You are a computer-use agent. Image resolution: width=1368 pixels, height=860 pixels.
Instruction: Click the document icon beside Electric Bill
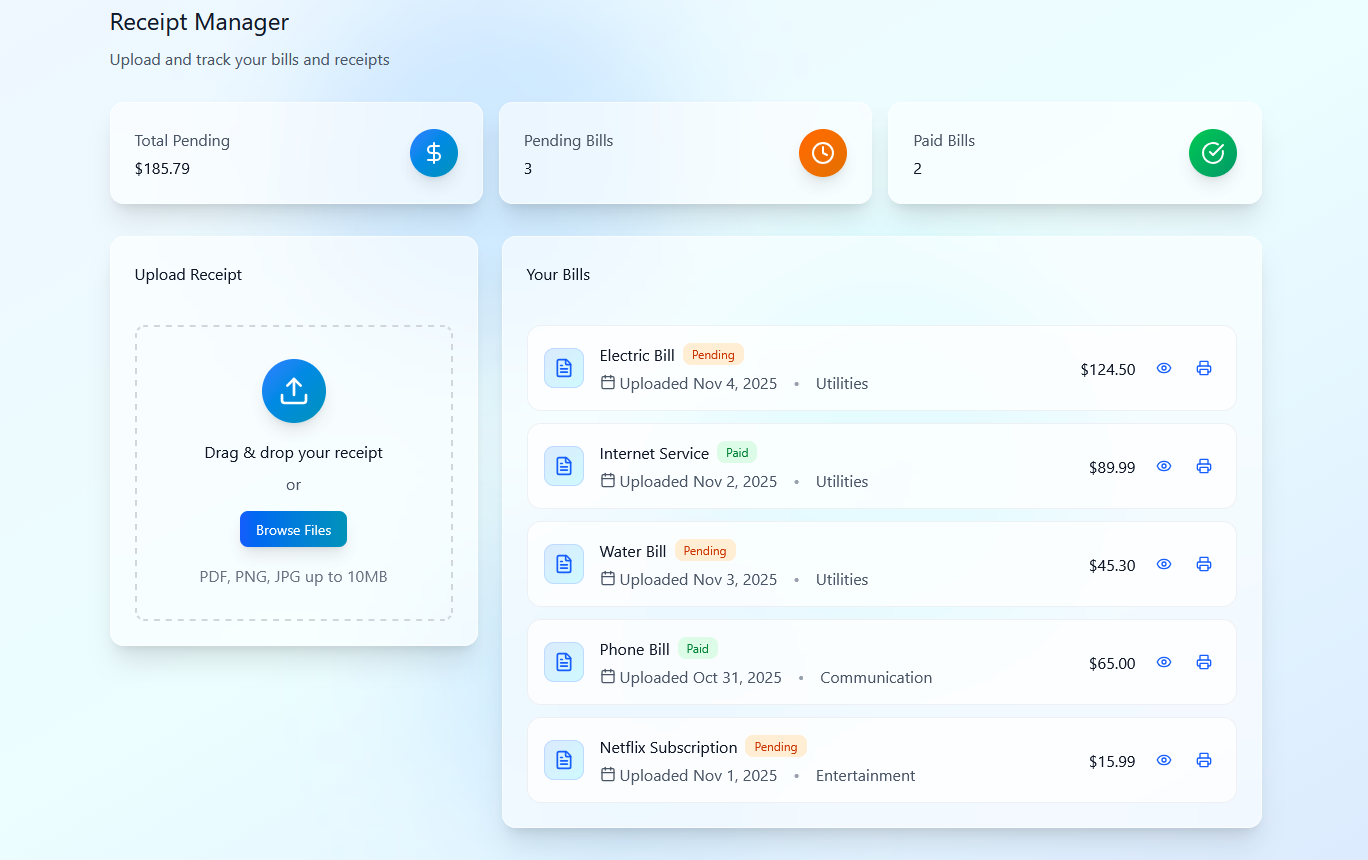[x=564, y=368]
